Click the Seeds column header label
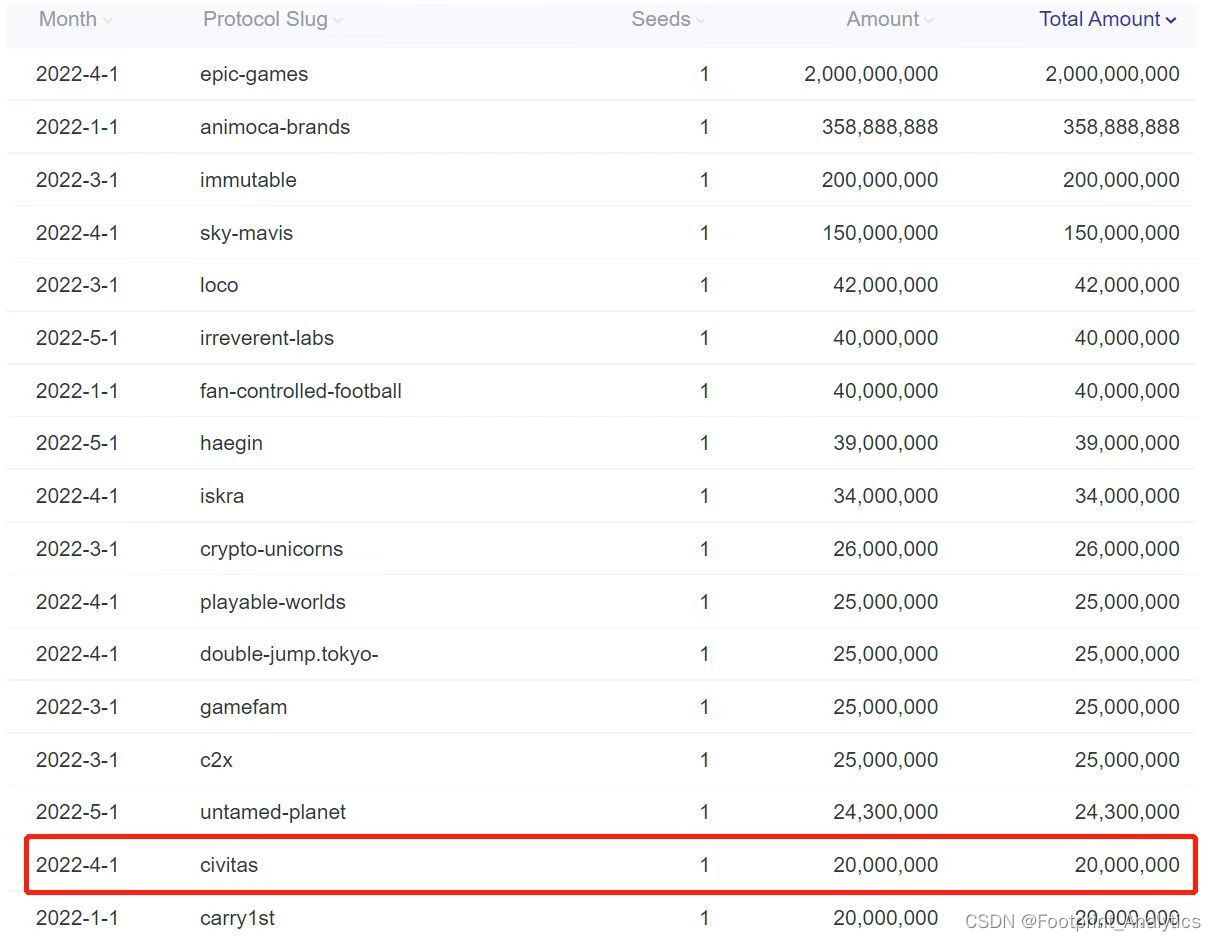Viewport: 1216px width, 941px height. click(x=661, y=19)
